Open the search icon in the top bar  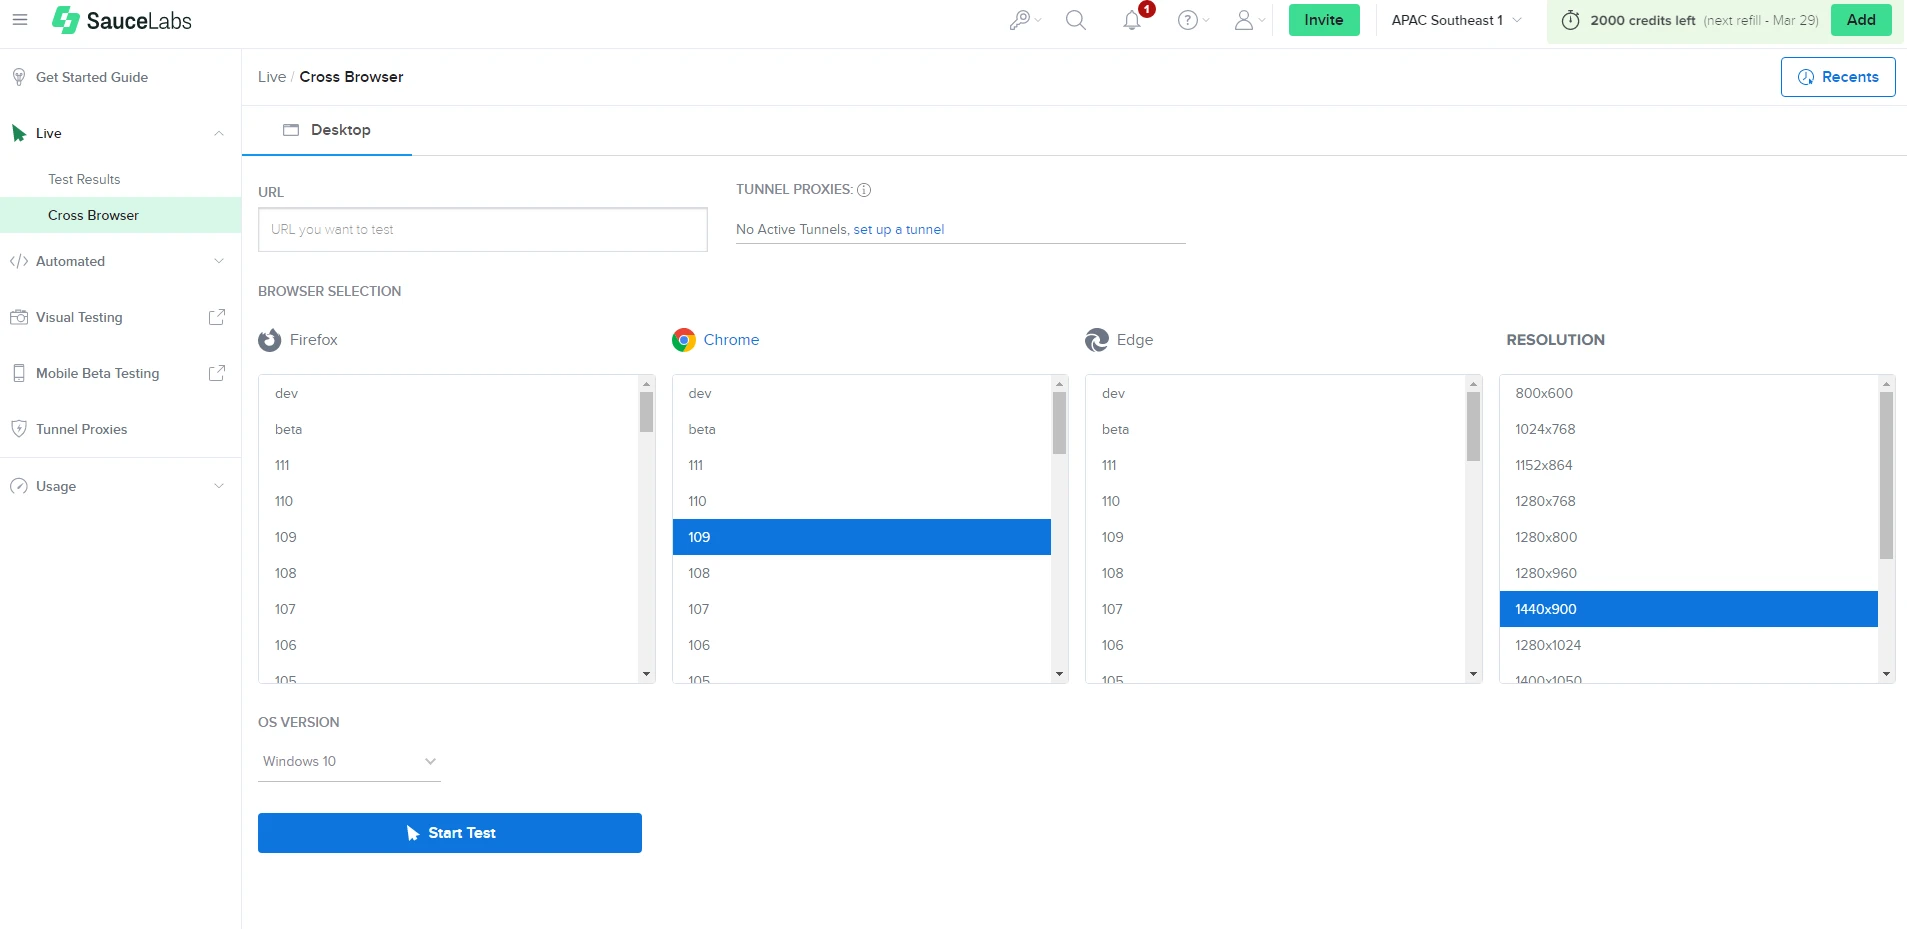tap(1075, 20)
